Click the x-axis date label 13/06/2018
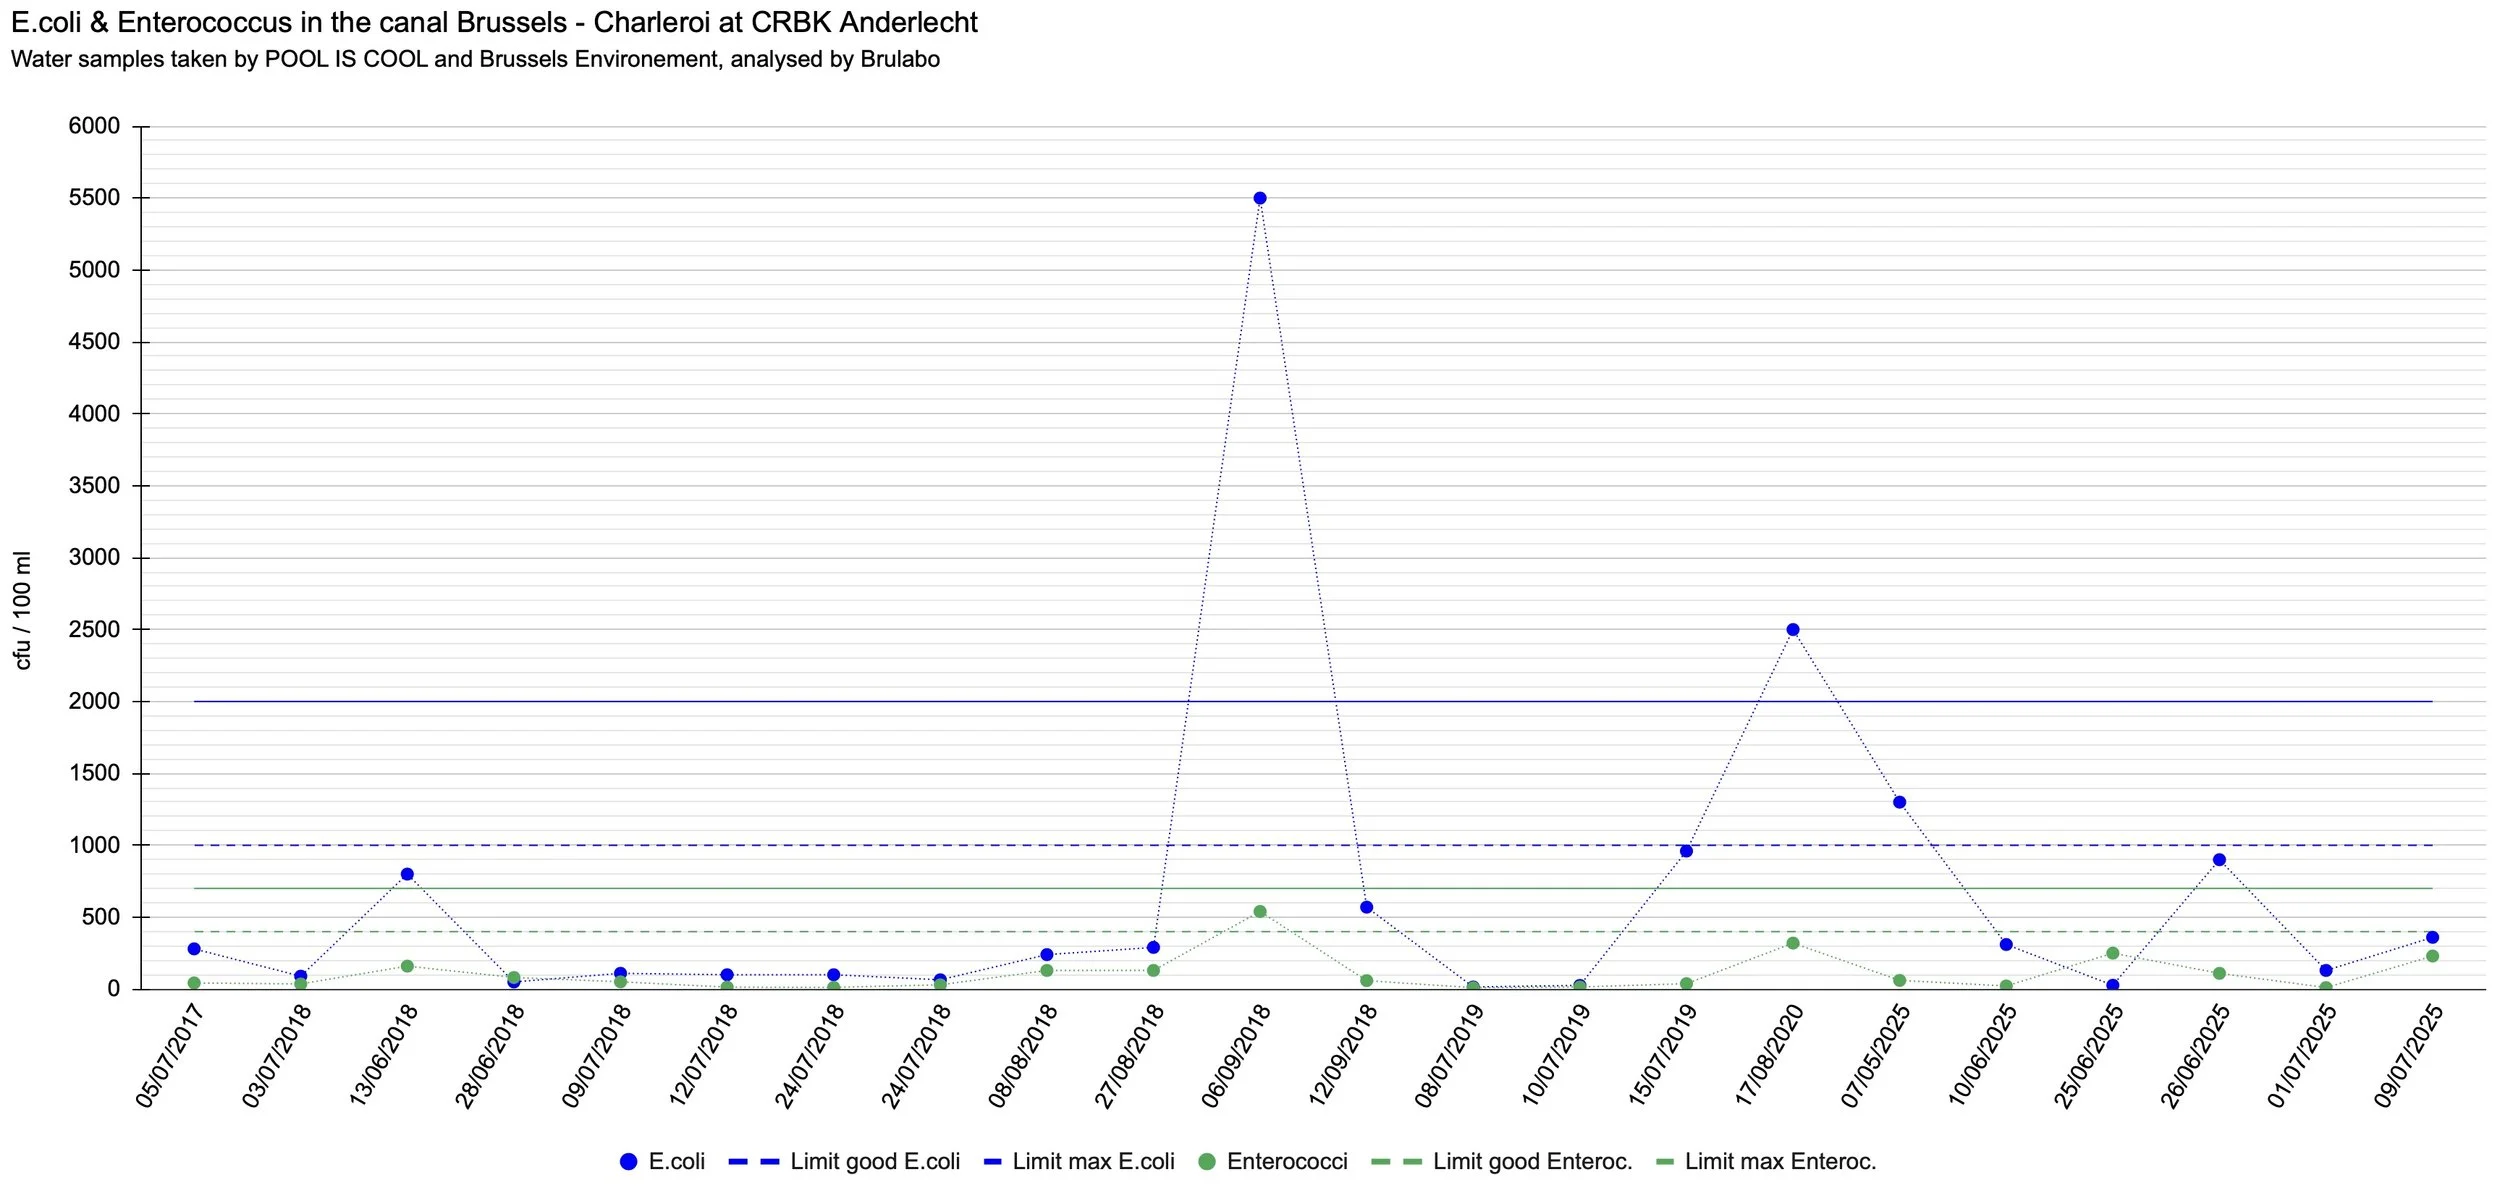 [382, 1056]
